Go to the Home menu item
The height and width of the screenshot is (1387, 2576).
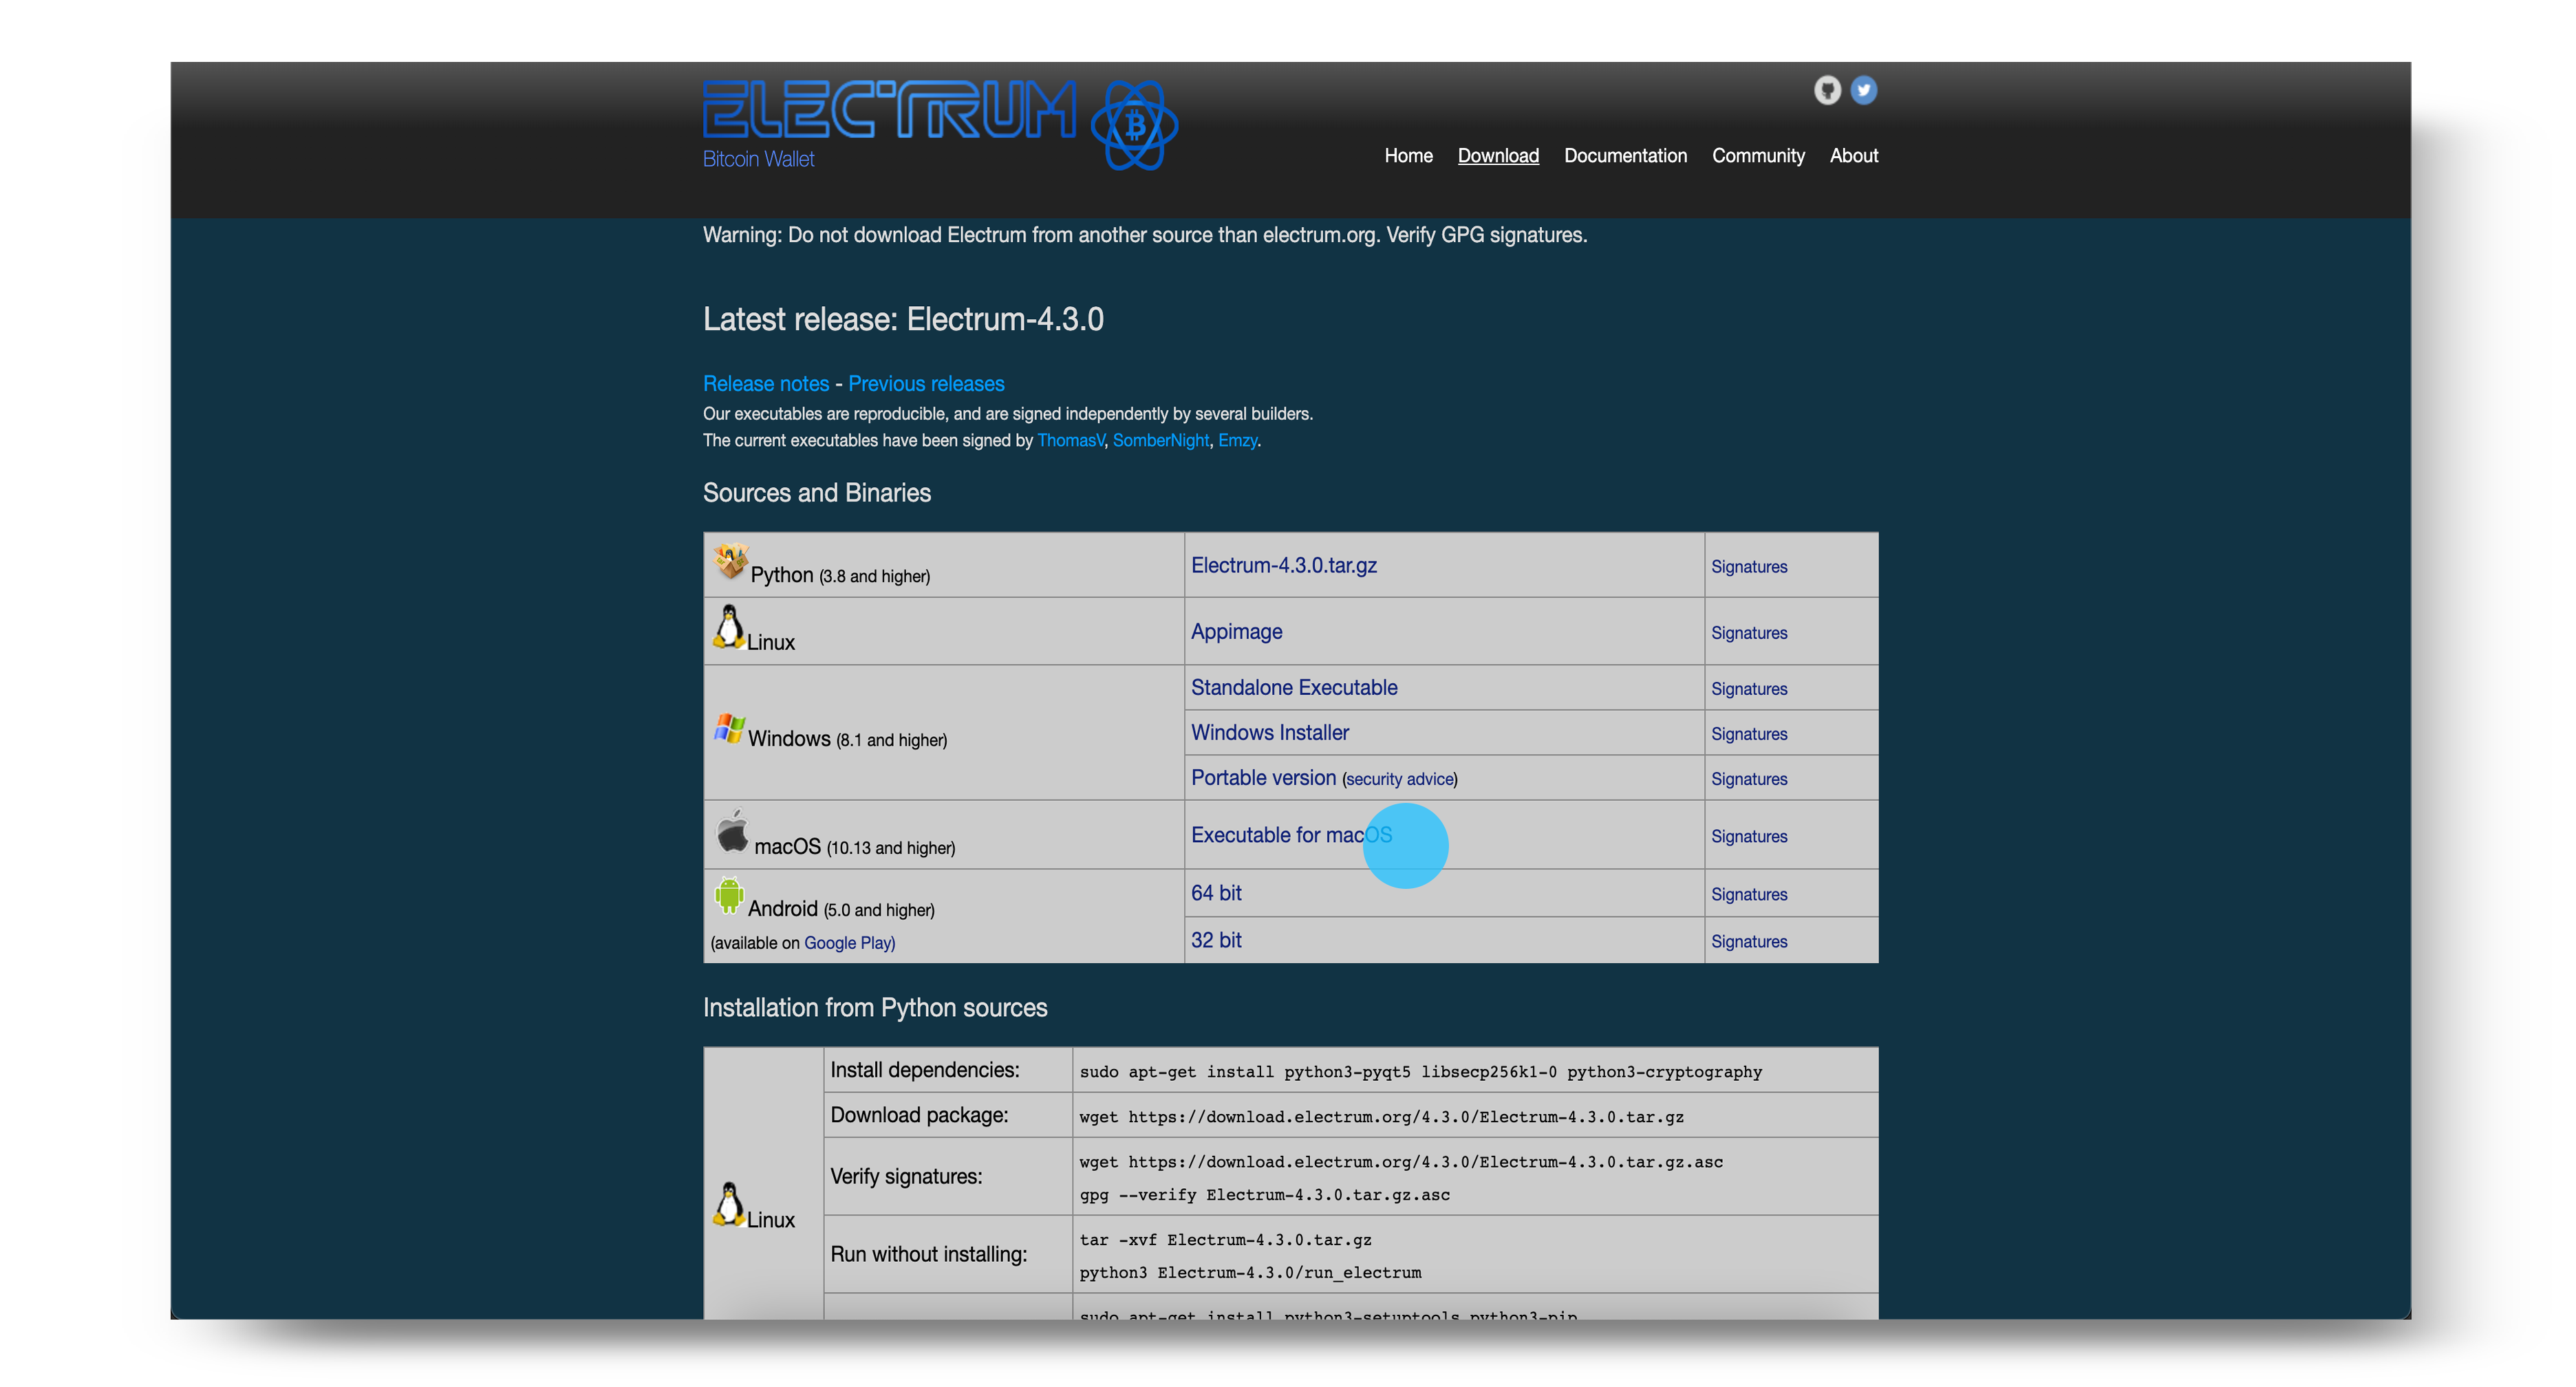1408,156
